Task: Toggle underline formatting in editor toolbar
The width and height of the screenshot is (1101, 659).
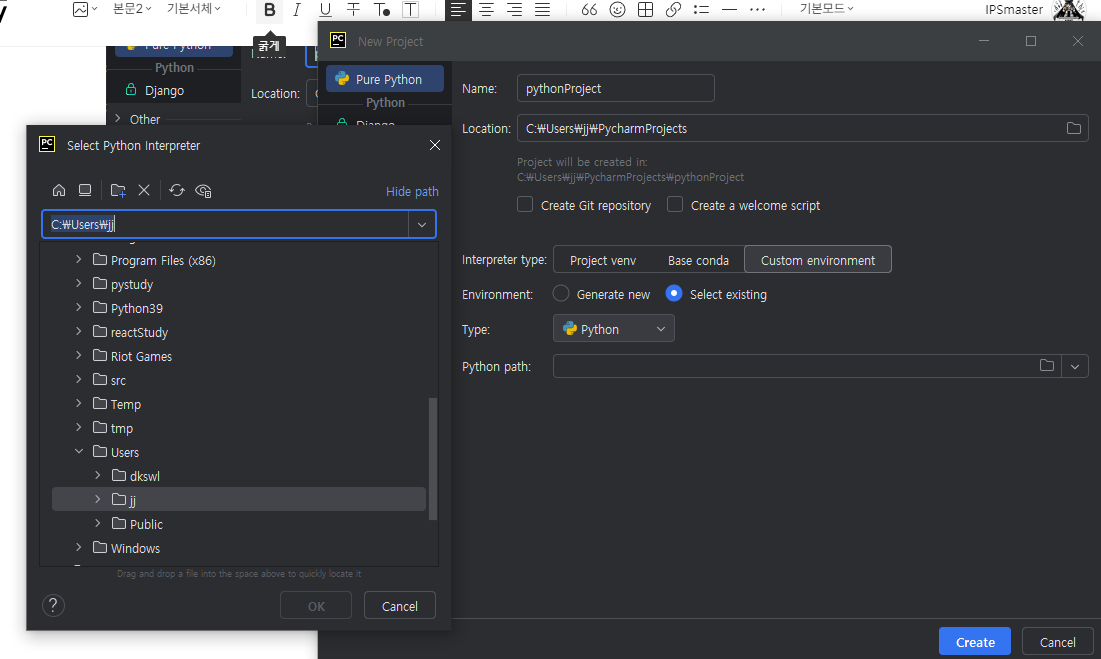Action: (x=325, y=10)
